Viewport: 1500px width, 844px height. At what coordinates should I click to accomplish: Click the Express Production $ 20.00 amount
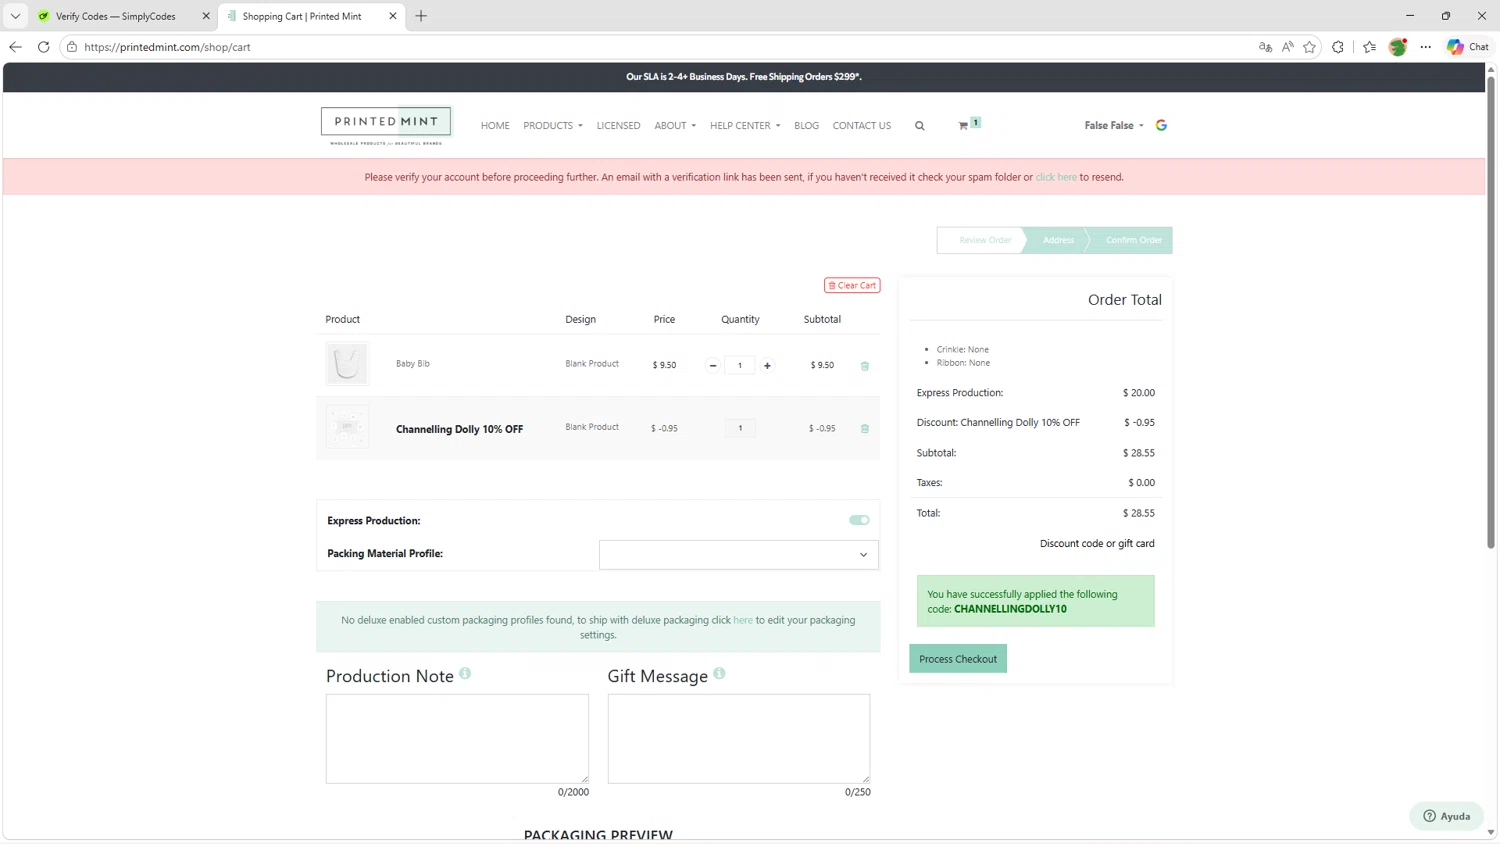pyautogui.click(x=1139, y=393)
